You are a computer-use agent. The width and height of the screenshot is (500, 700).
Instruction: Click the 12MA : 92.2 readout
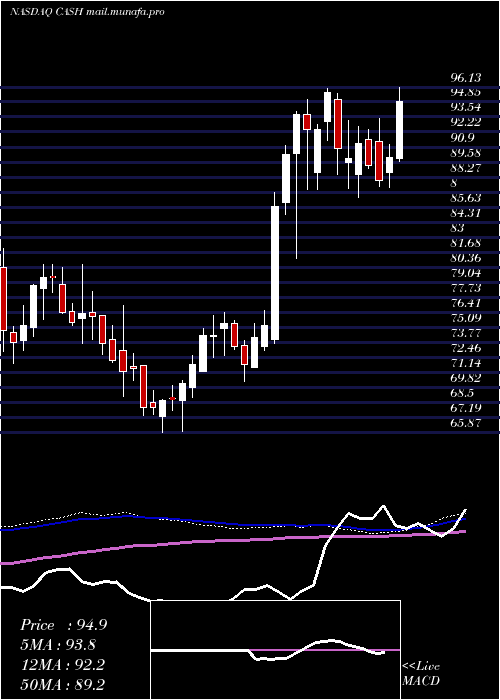(x=62, y=665)
